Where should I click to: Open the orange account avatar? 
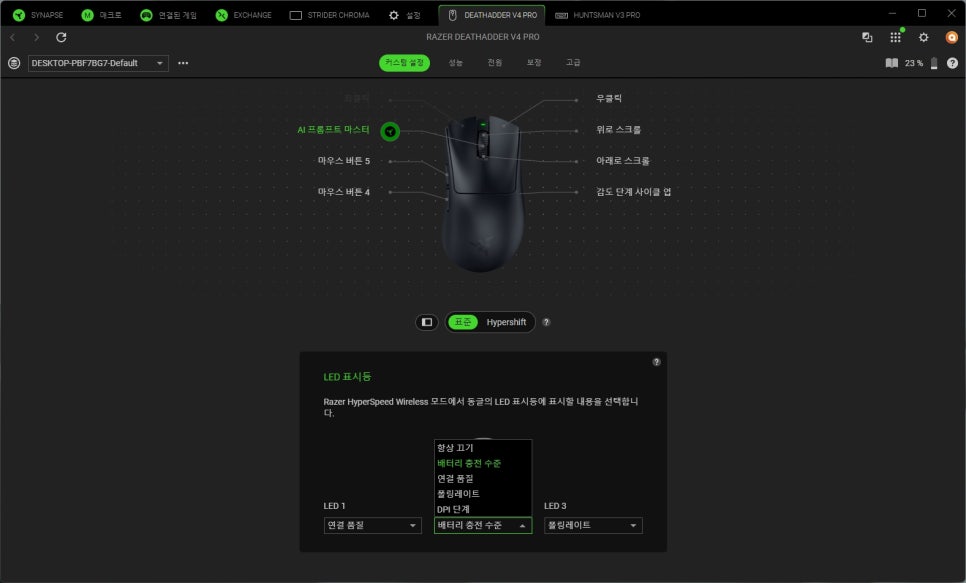[952, 38]
